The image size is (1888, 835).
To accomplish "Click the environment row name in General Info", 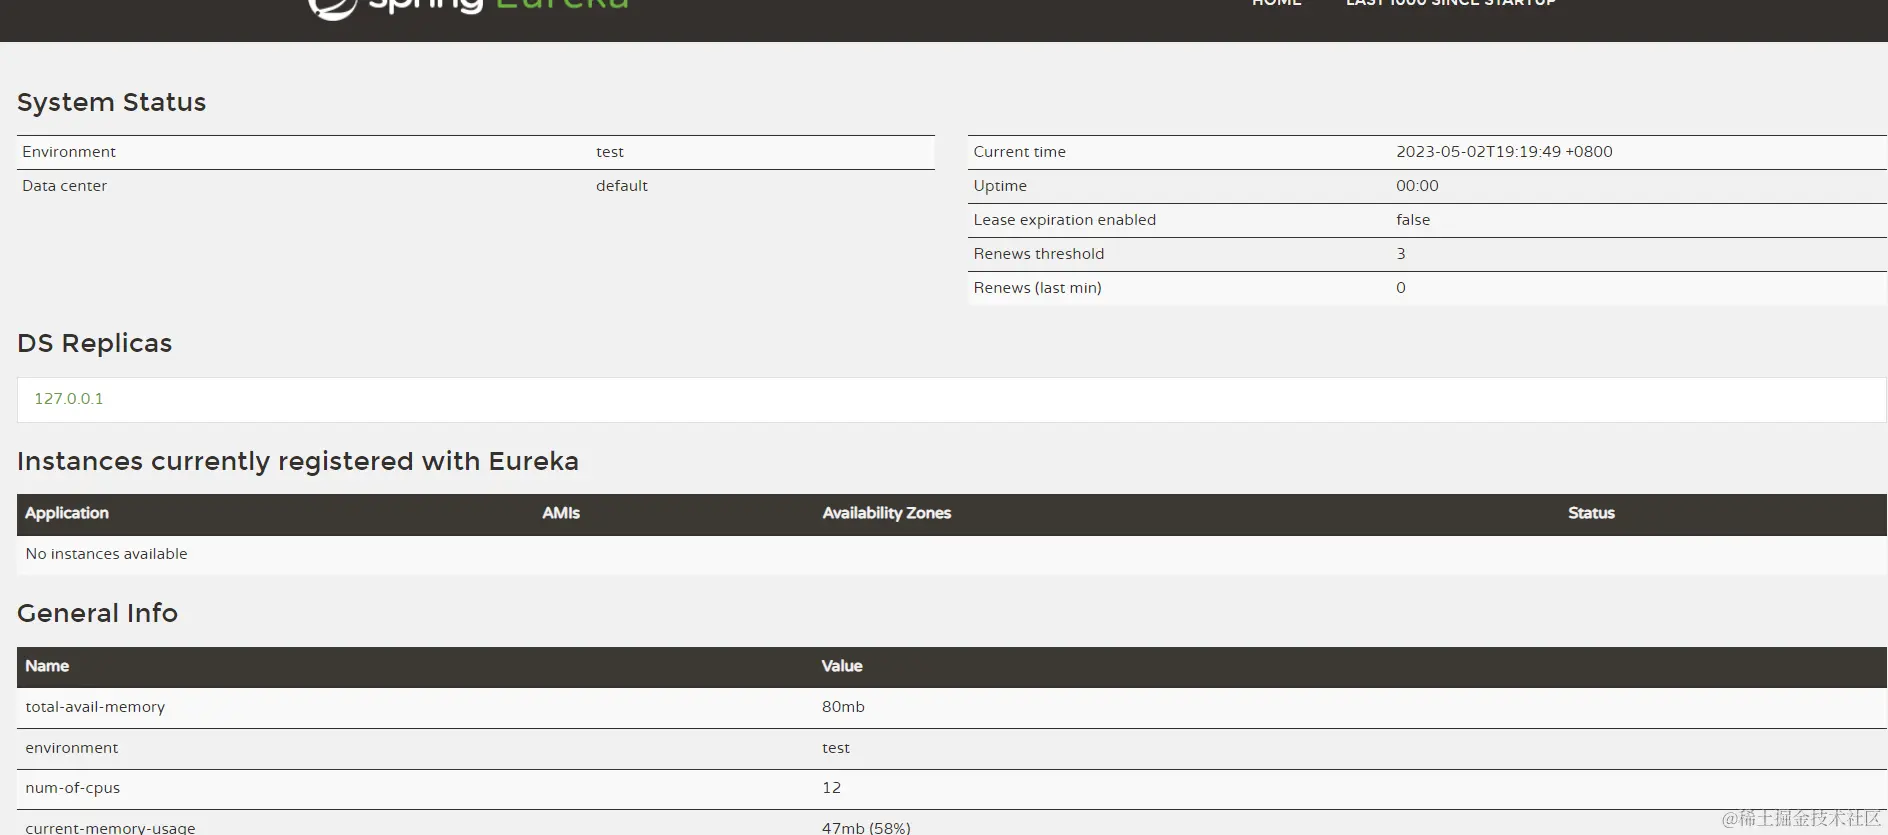I will (72, 748).
